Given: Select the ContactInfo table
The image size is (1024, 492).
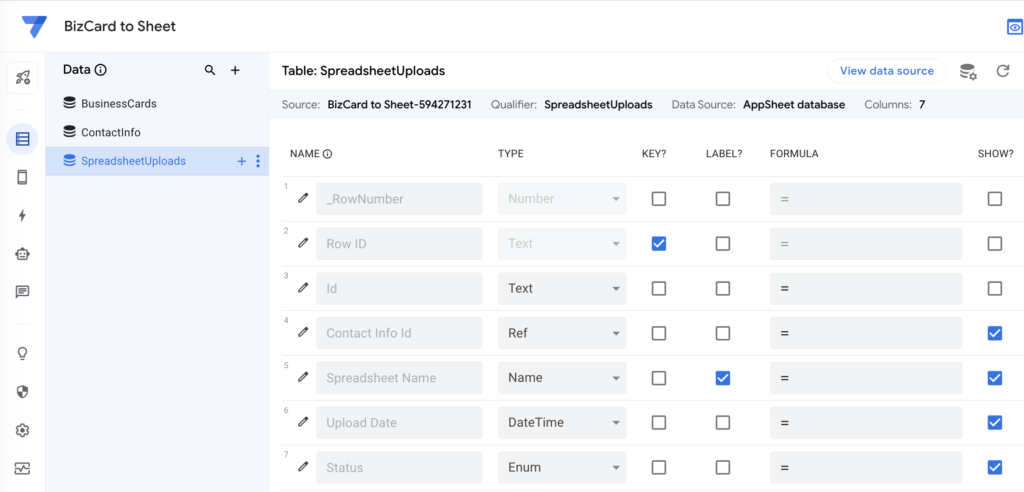Looking at the screenshot, I should pos(110,132).
